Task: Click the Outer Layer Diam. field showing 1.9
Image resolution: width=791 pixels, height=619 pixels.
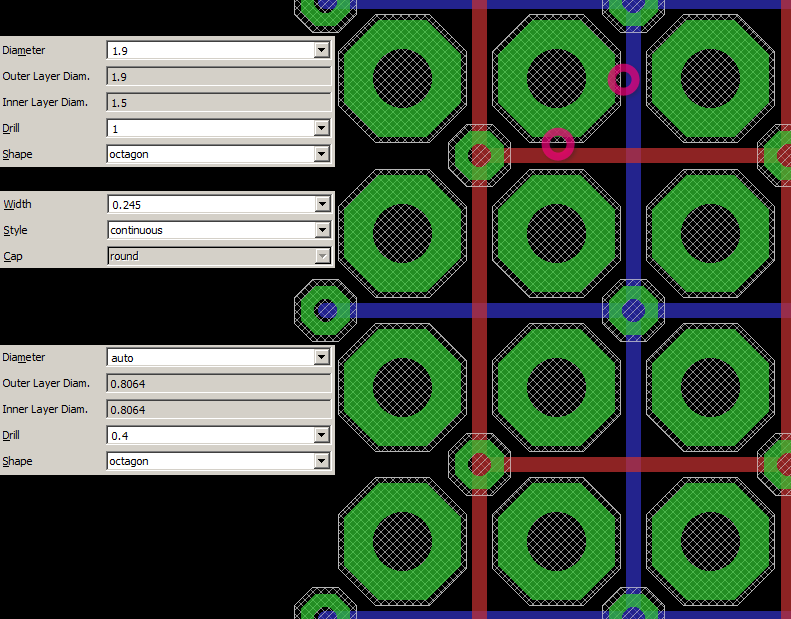Action: [218, 76]
